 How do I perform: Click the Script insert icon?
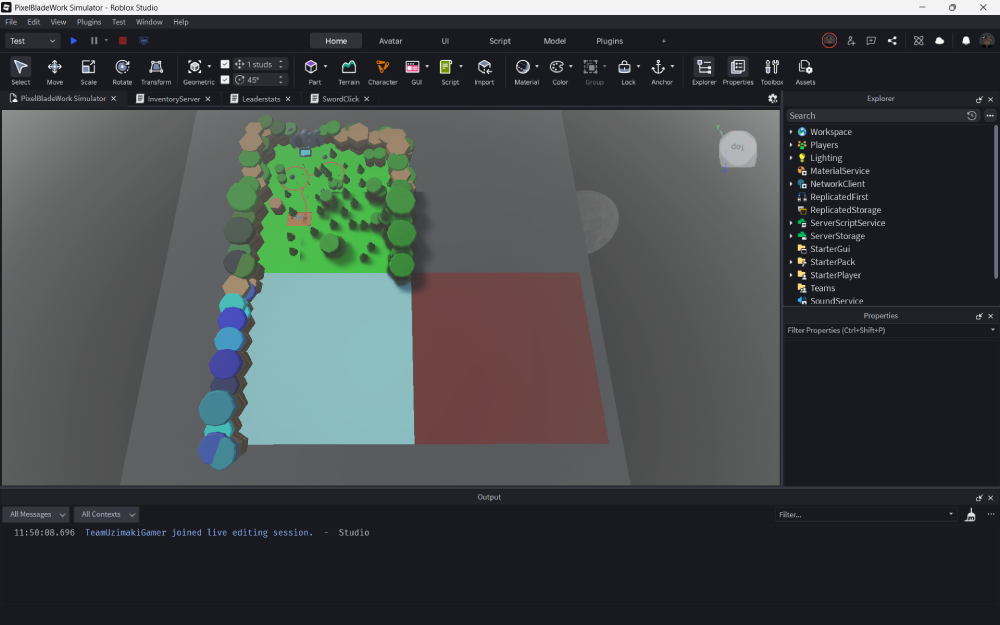coord(446,66)
